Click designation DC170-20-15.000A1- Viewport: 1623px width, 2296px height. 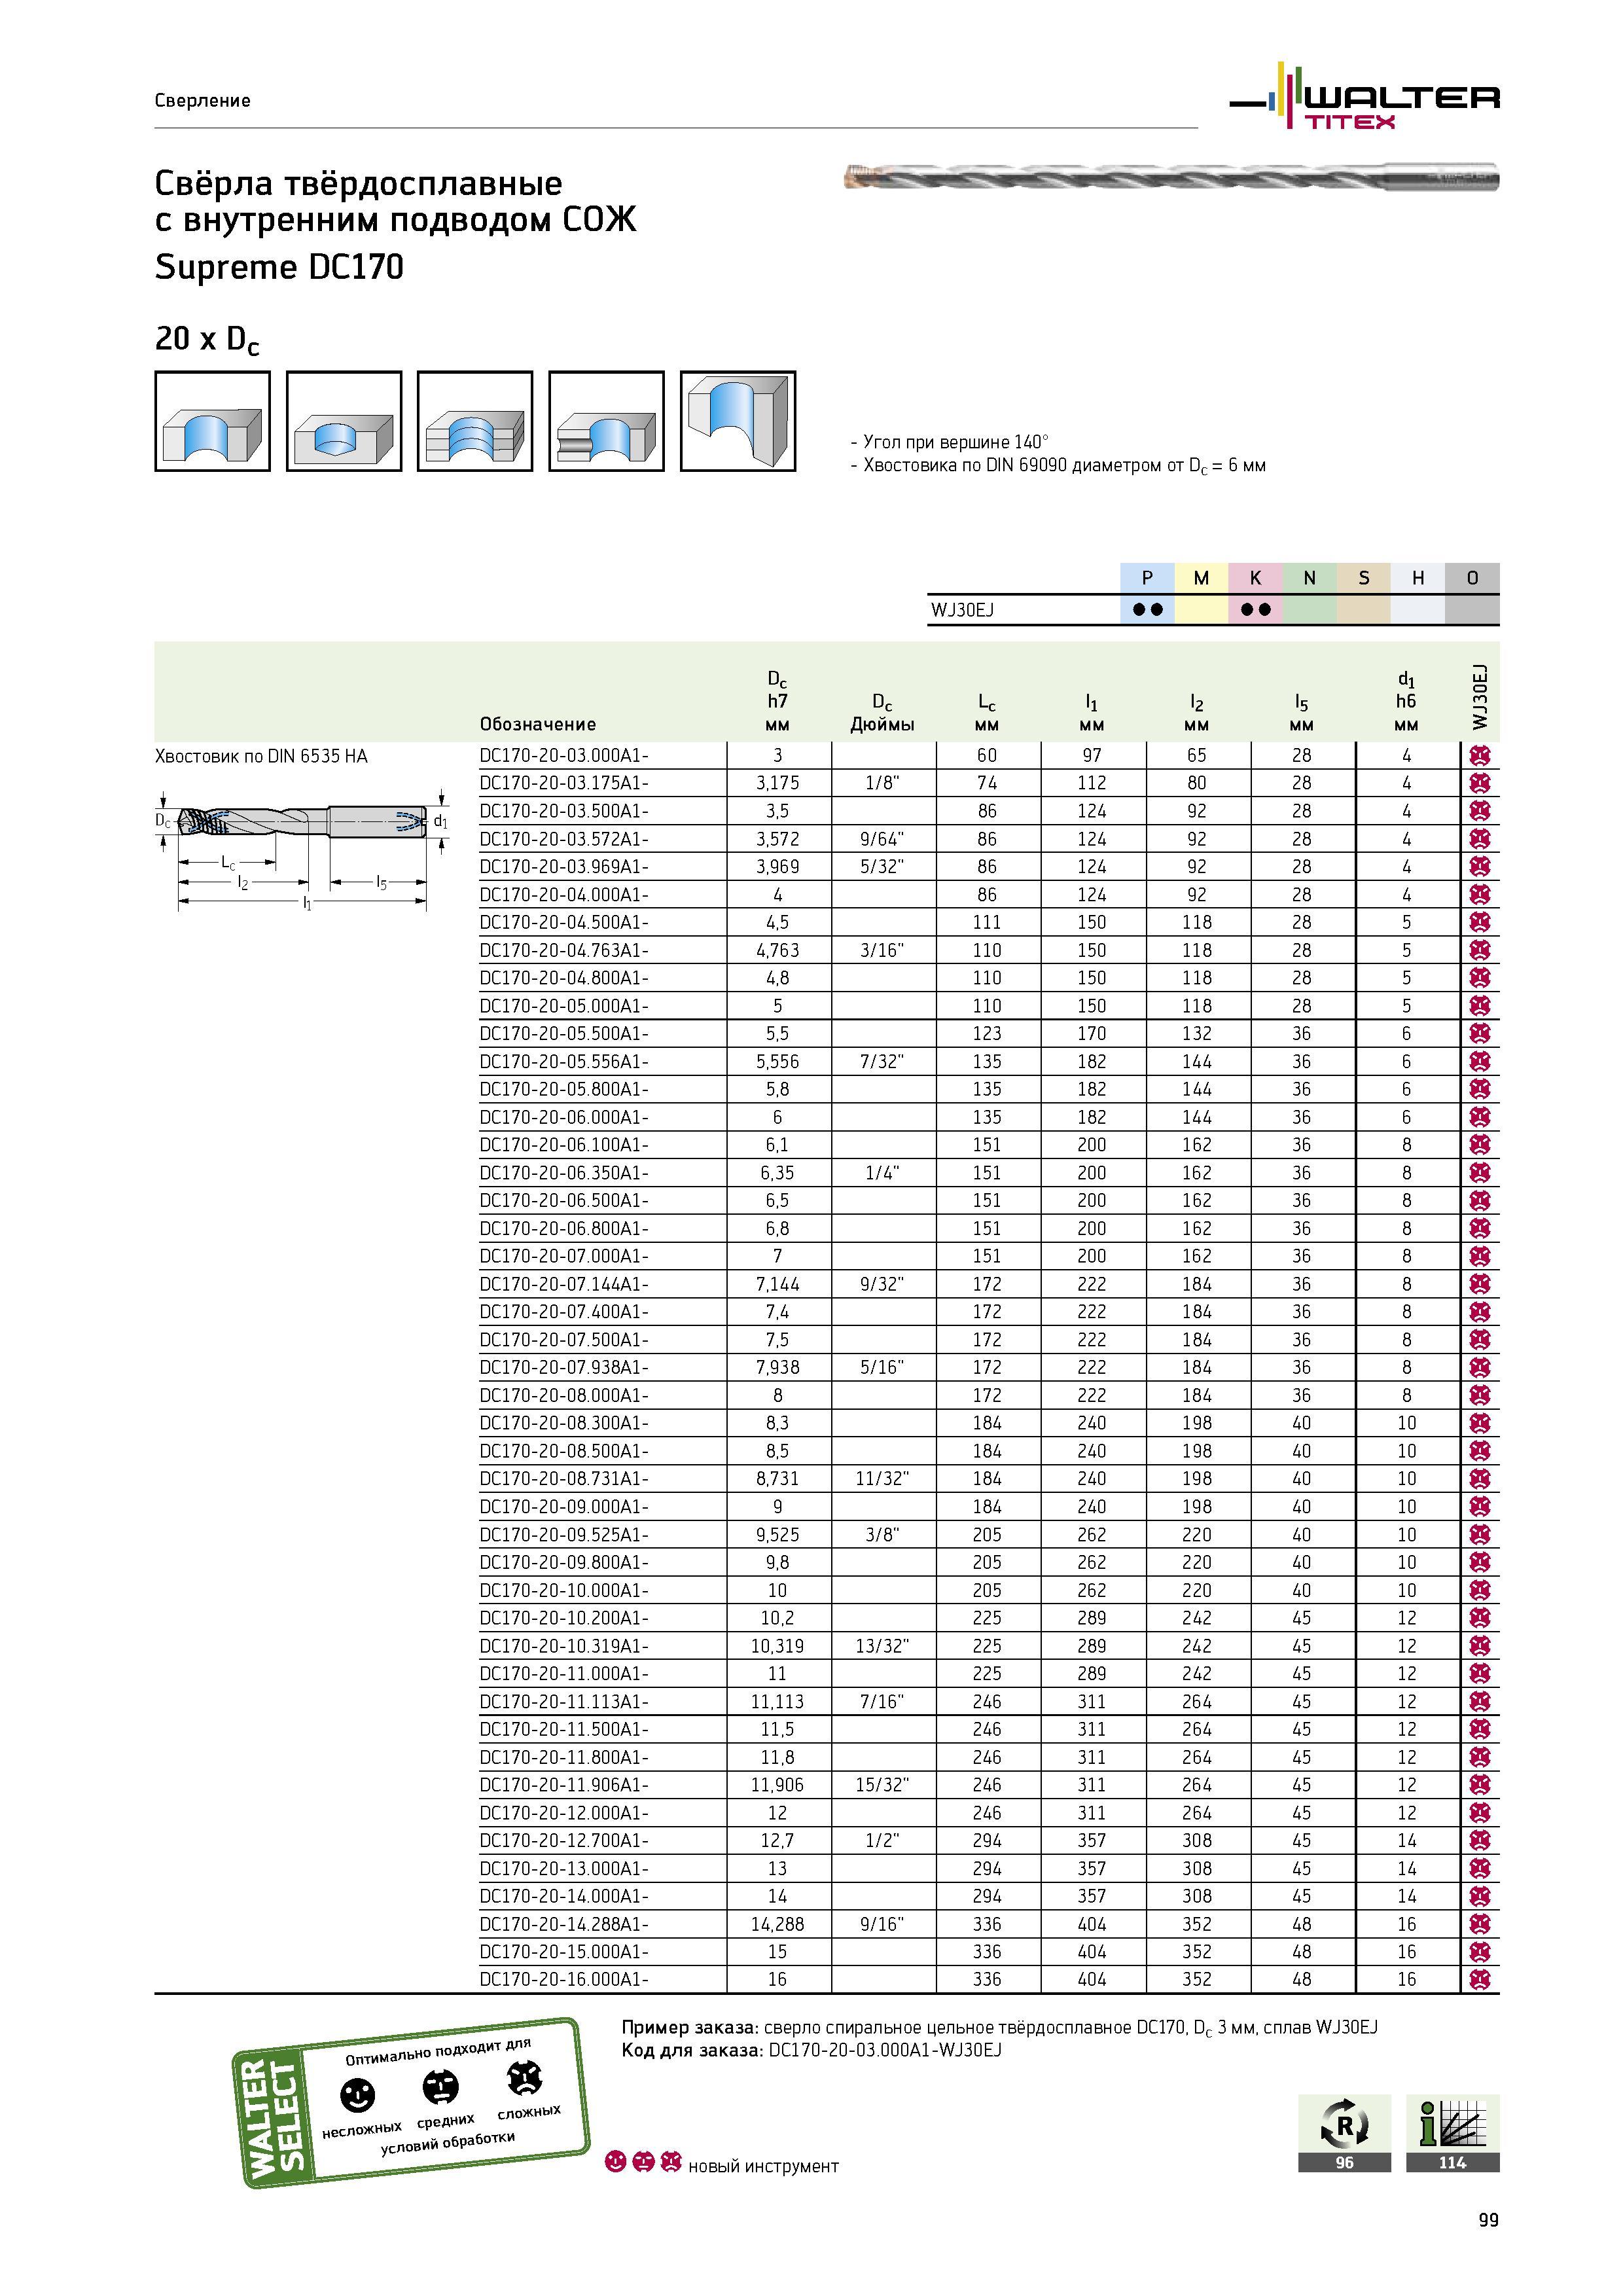564,1952
